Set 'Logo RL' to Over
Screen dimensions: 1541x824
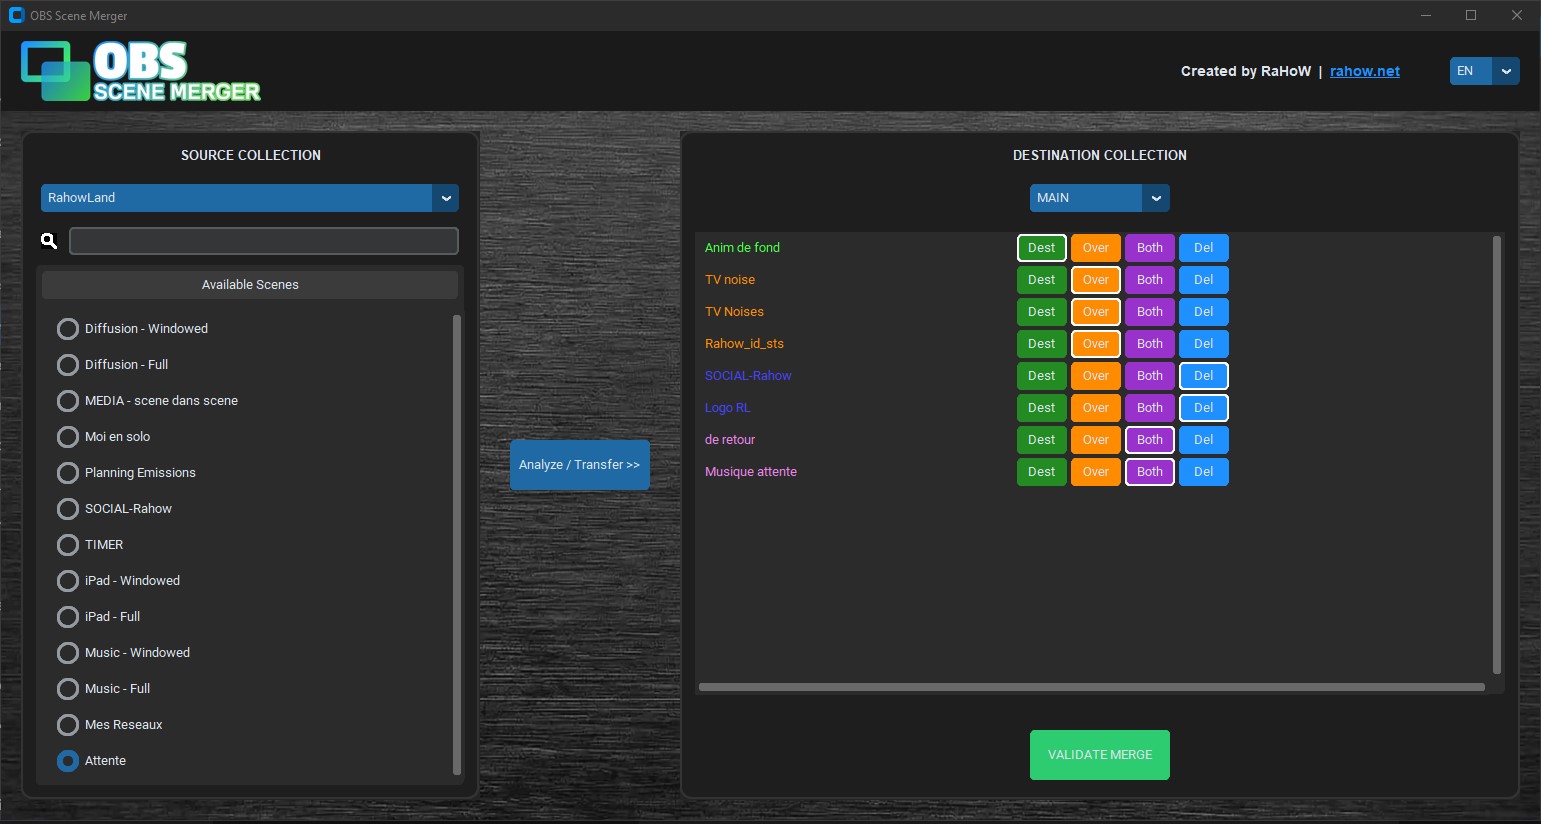pos(1095,407)
